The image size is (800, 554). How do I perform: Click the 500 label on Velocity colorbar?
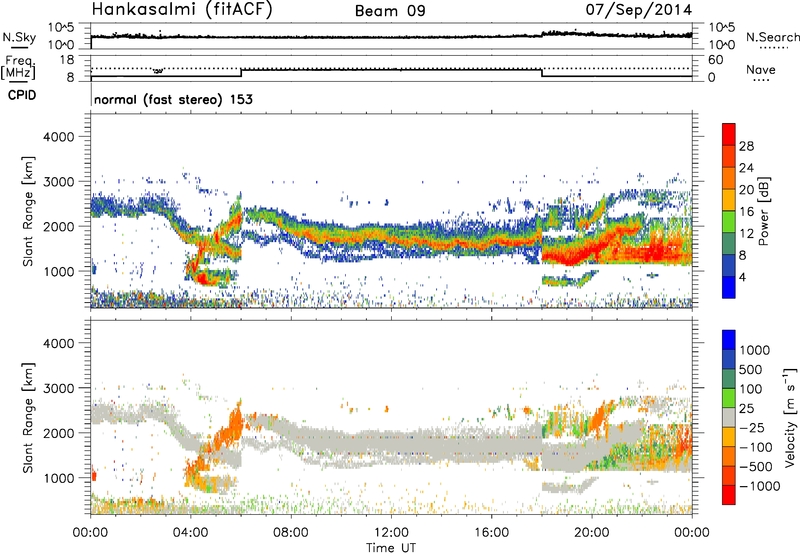(x=751, y=369)
